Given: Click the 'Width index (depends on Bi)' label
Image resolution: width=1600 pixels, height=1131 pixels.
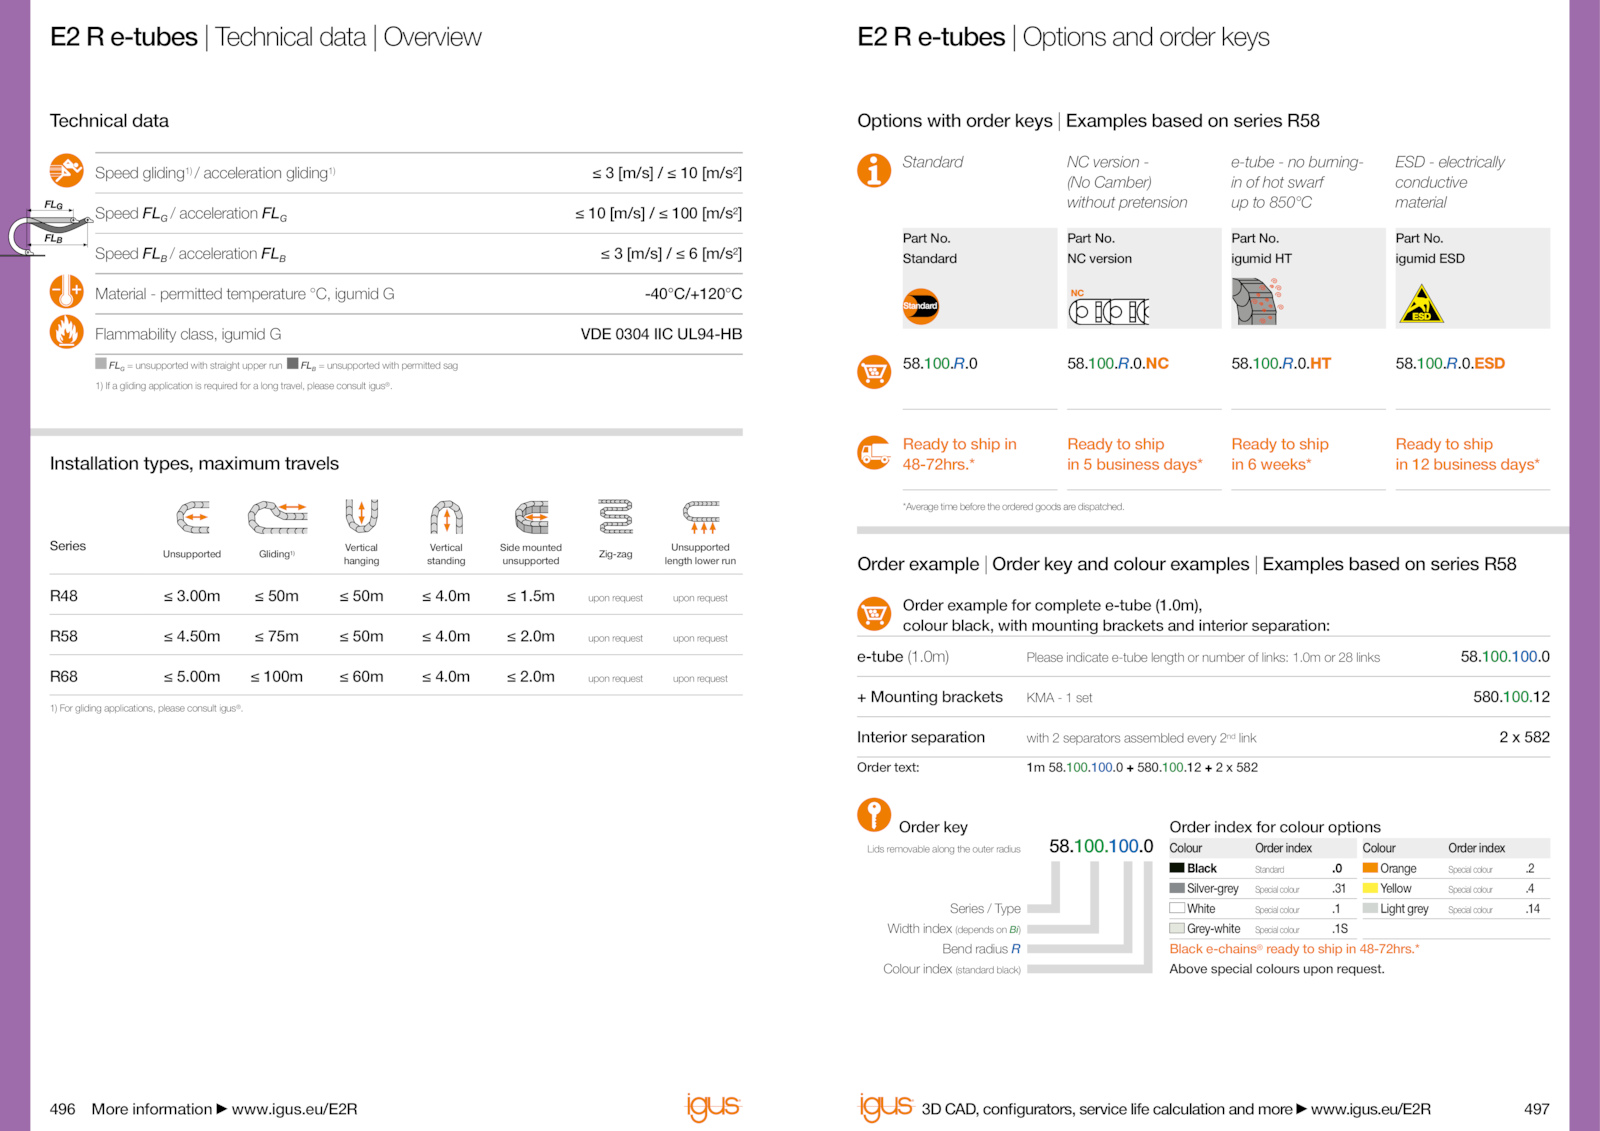Looking at the screenshot, I should click(954, 929).
